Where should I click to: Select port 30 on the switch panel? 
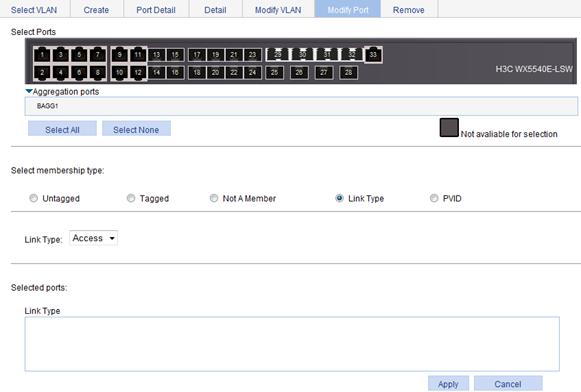tap(302, 54)
